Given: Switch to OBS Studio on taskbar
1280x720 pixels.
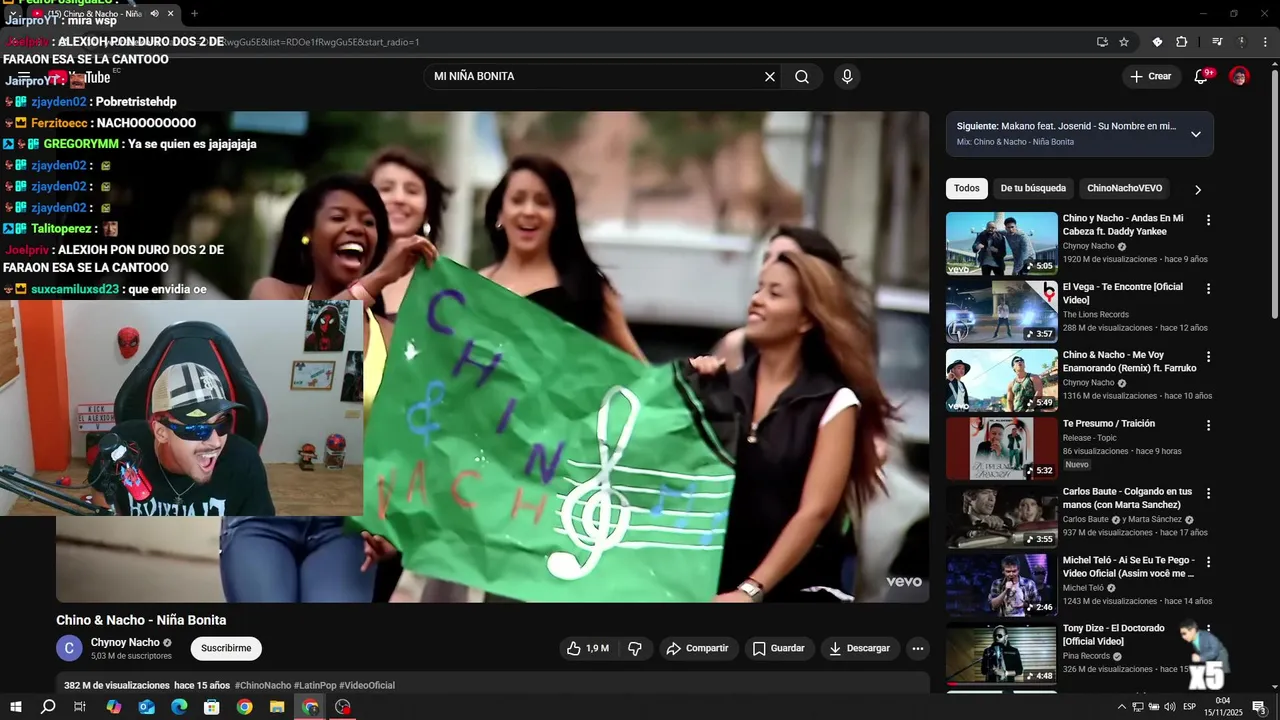Looking at the screenshot, I should pyautogui.click(x=343, y=707).
